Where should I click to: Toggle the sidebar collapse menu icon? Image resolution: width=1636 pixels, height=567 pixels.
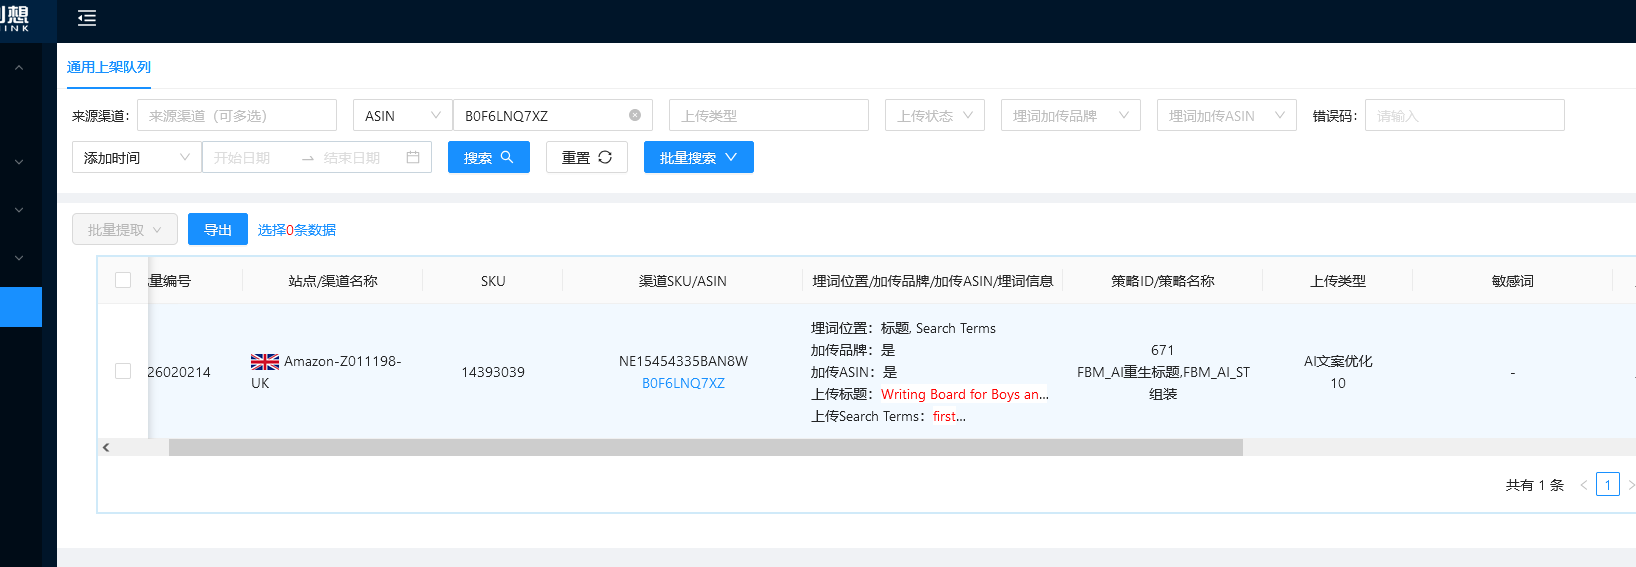87,18
